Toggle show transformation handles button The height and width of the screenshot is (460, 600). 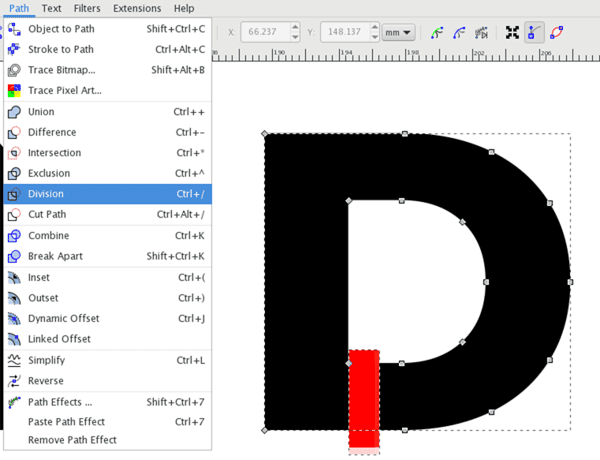[x=513, y=33]
